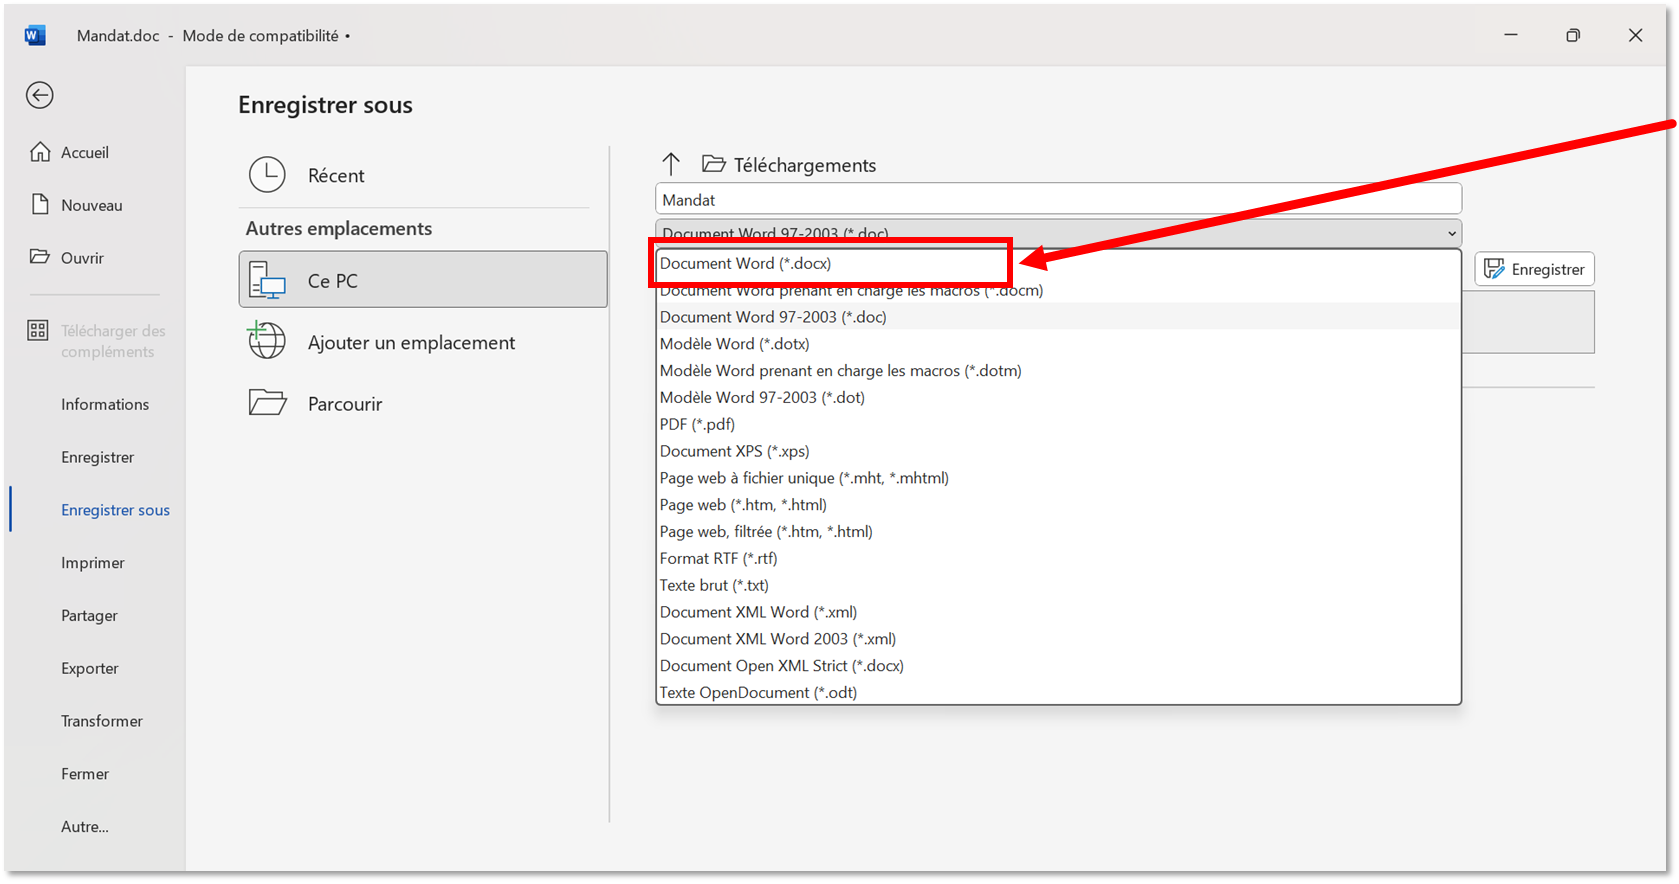Click Ajouter un emplacement
The width and height of the screenshot is (1679, 884).
[422, 342]
